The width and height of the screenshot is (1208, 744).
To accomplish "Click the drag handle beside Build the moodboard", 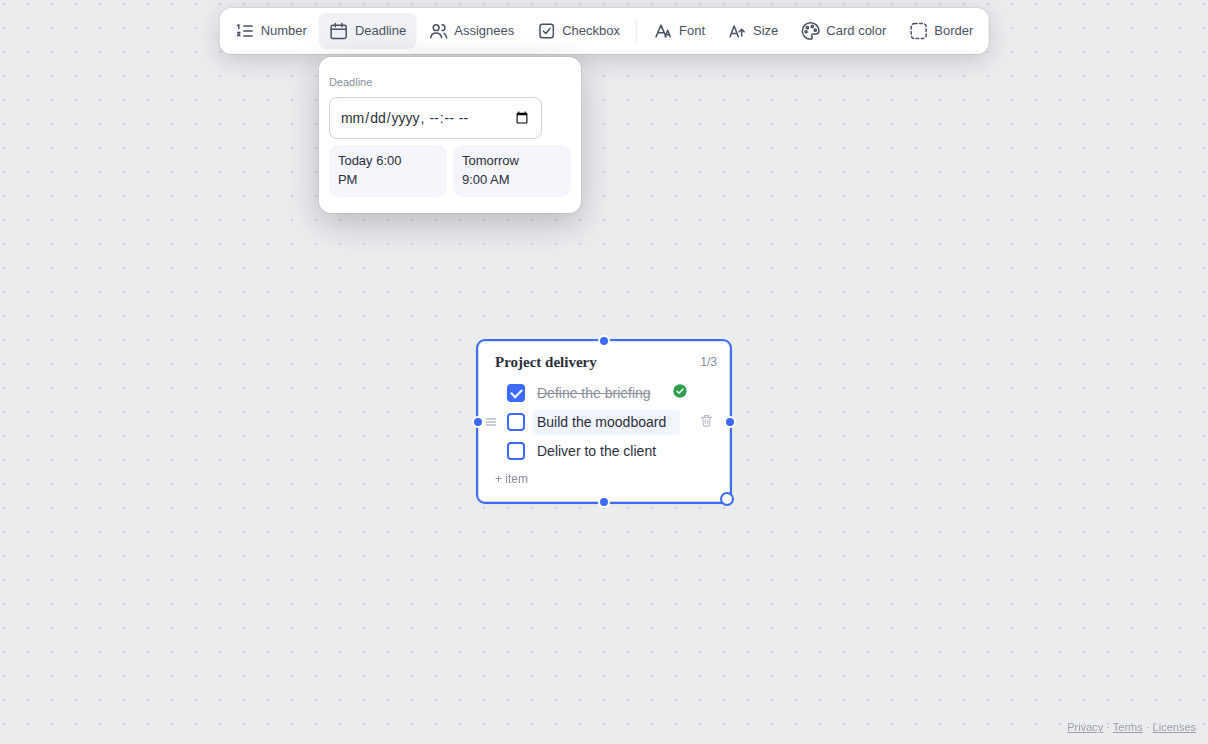I will pos(491,422).
